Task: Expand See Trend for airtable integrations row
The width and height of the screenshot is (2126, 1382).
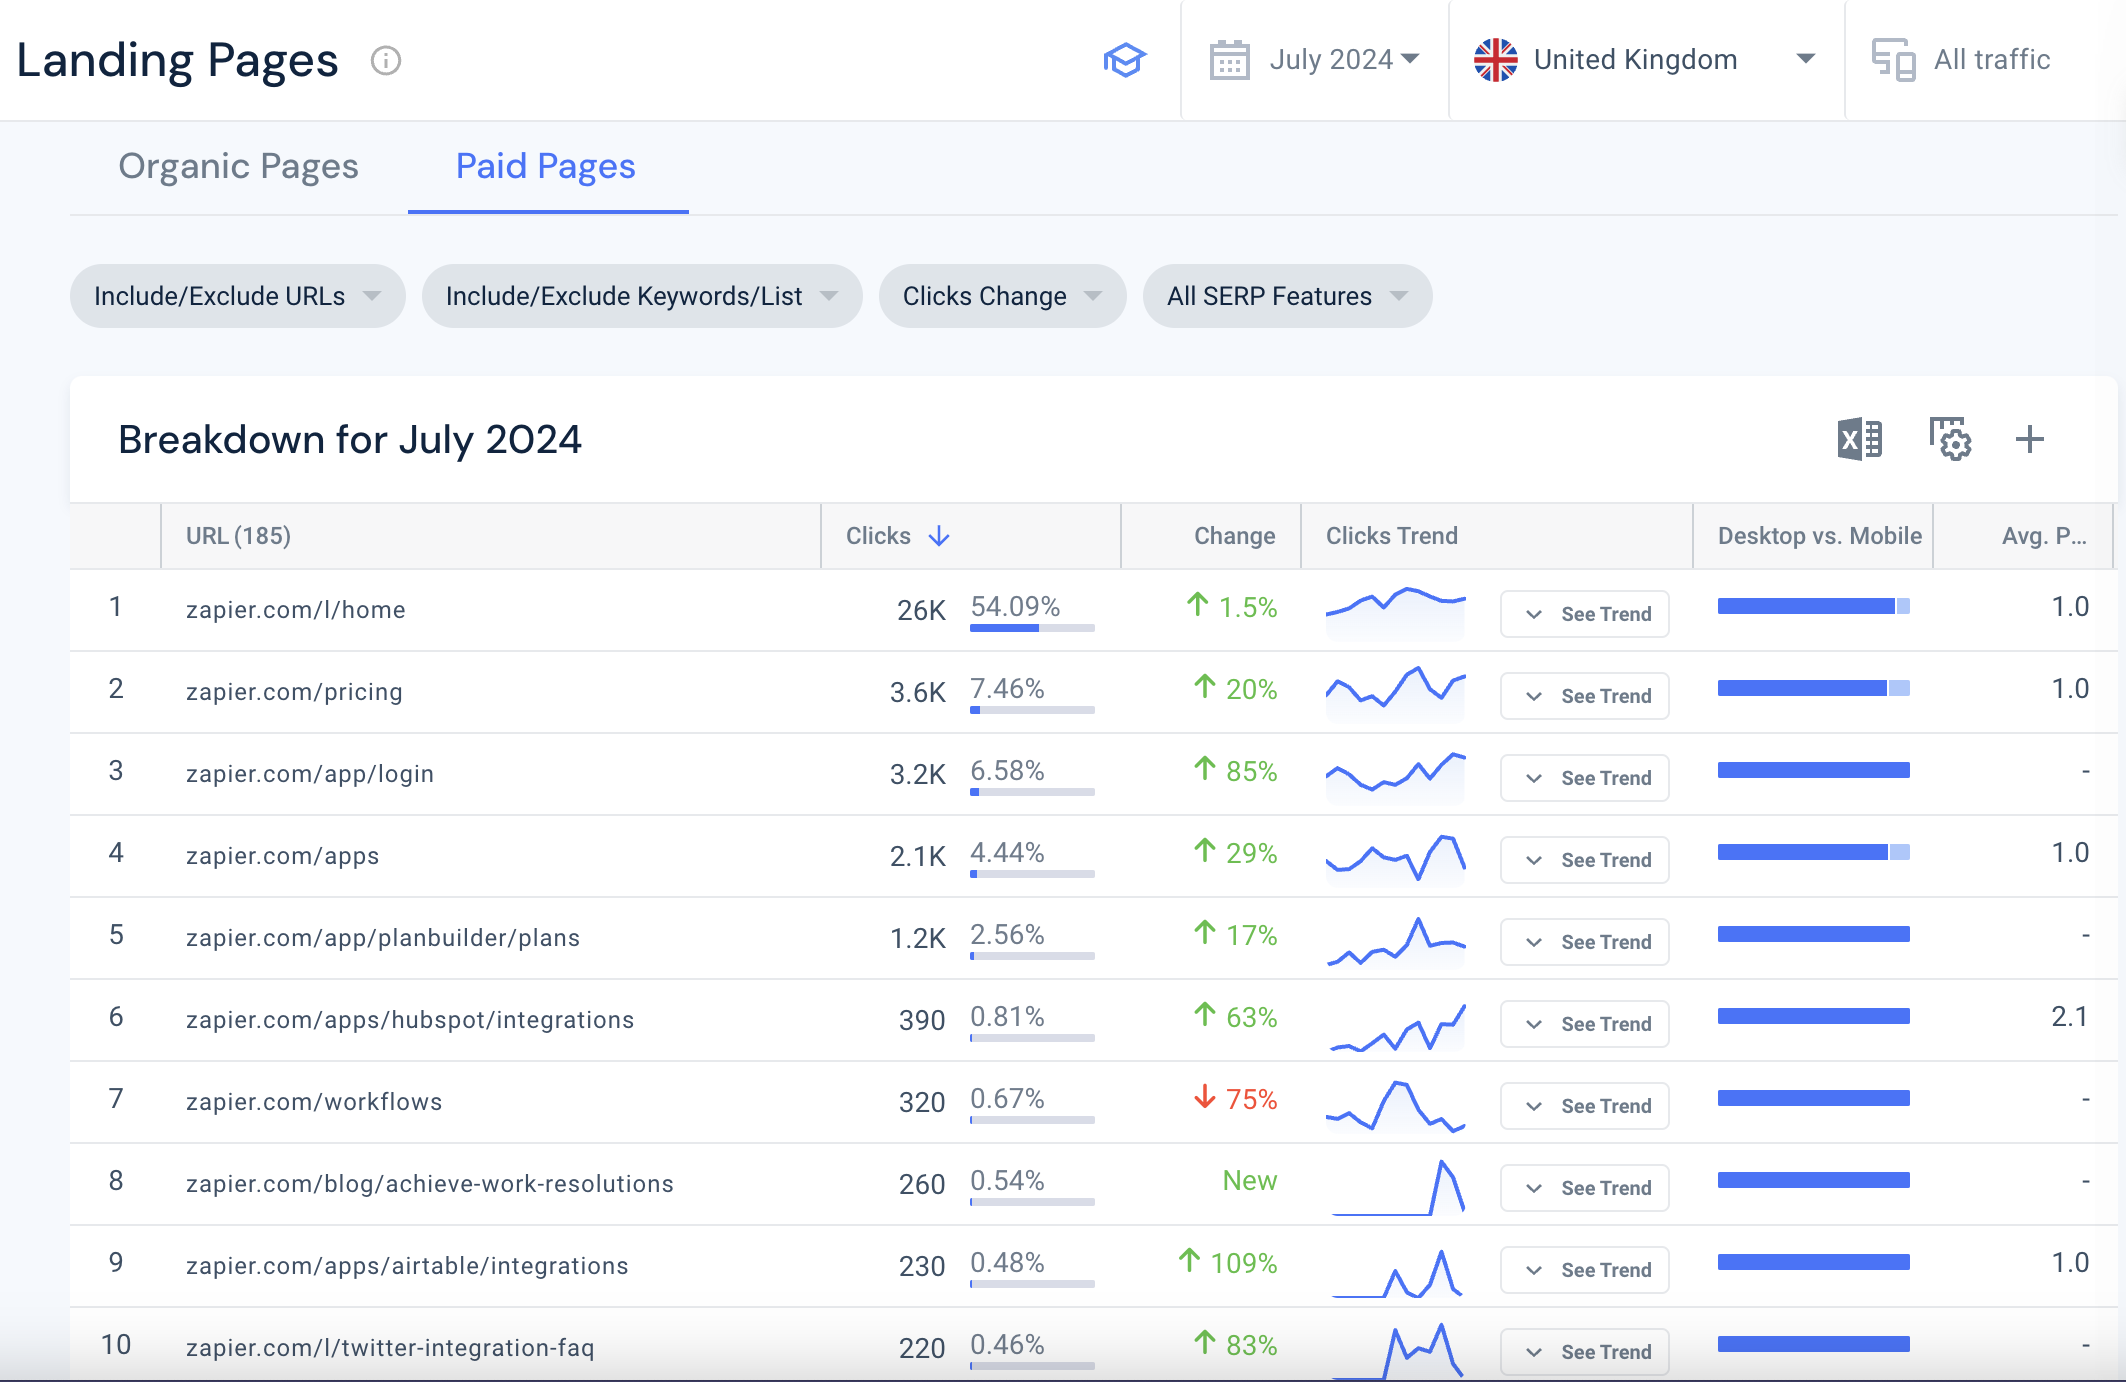Action: [x=1585, y=1270]
